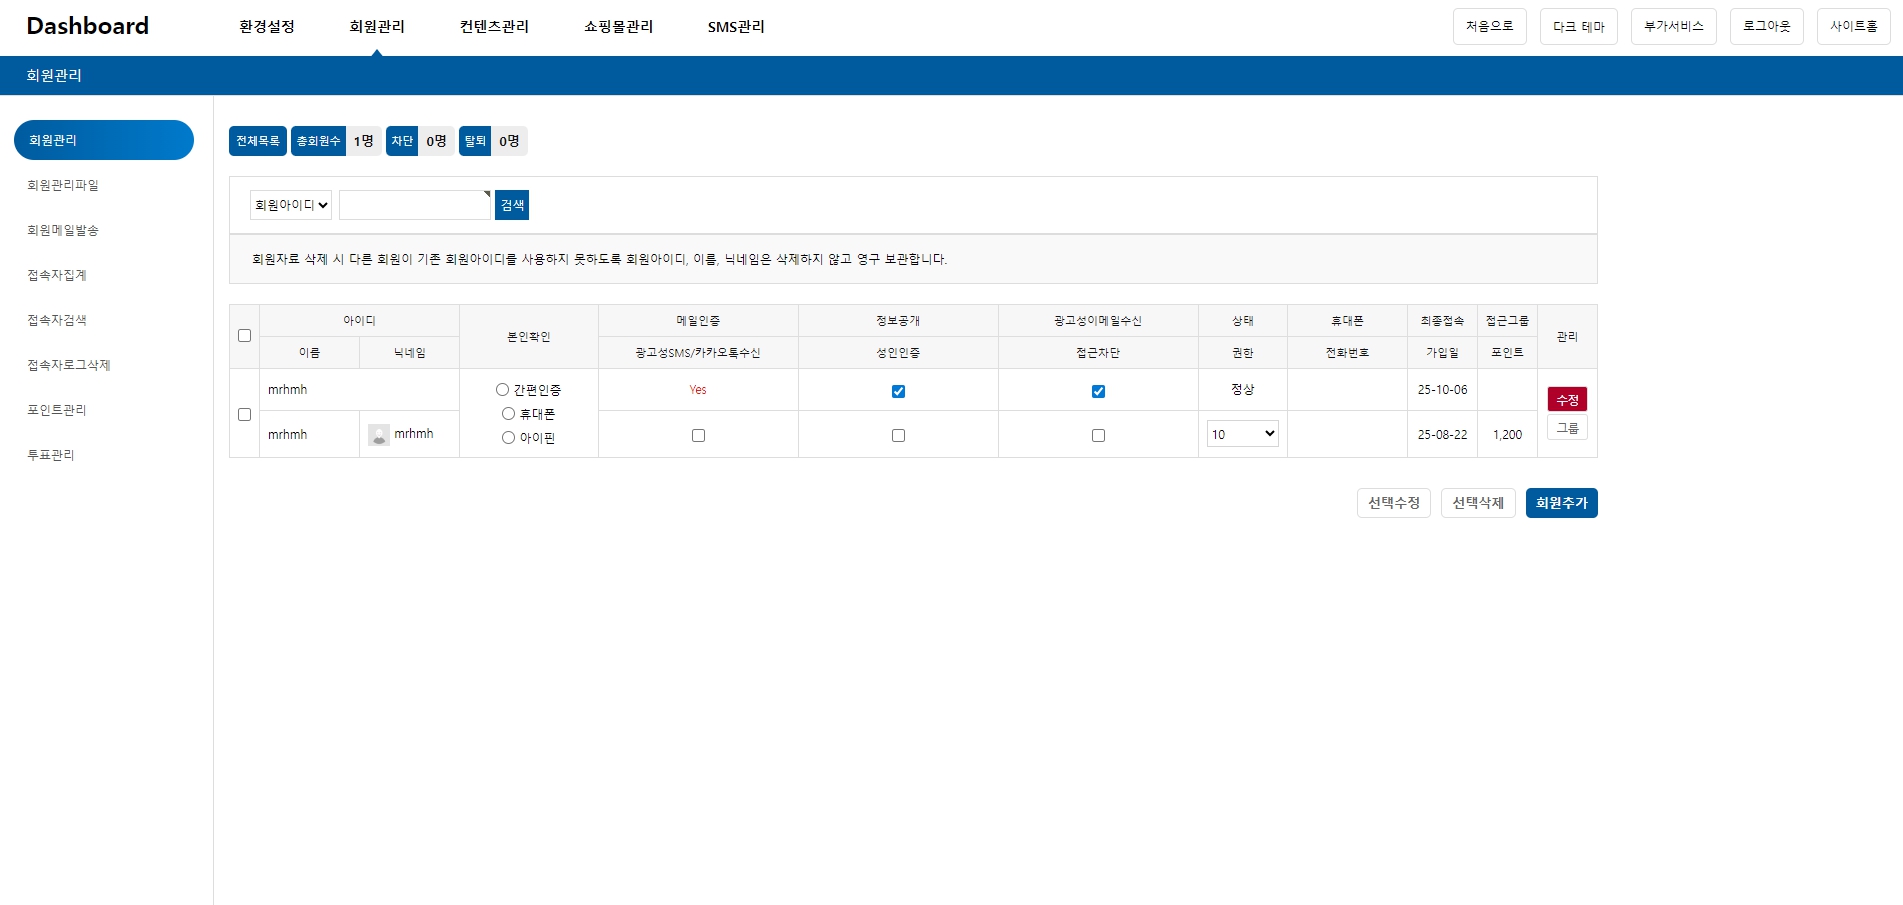This screenshot has height=905, width=1903.
Task: Open 접속자집계 from the sidebar
Action: (57, 275)
